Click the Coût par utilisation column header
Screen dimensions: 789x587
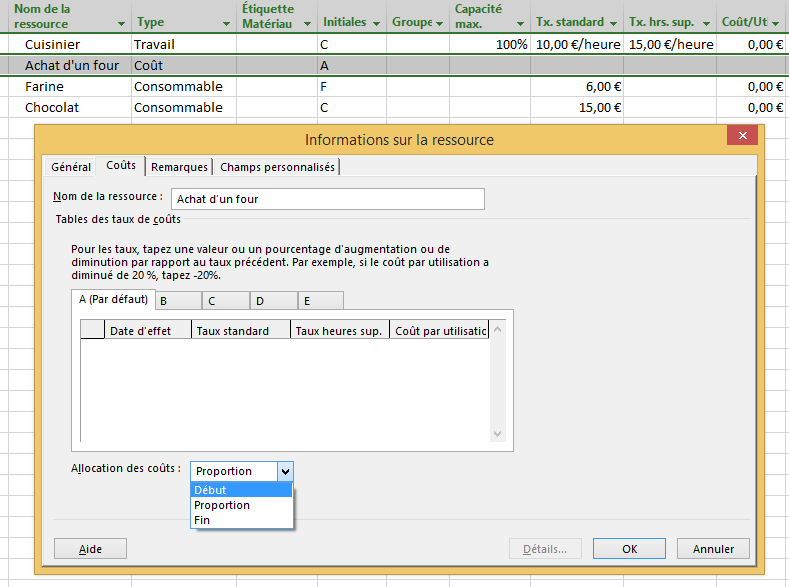click(439, 330)
